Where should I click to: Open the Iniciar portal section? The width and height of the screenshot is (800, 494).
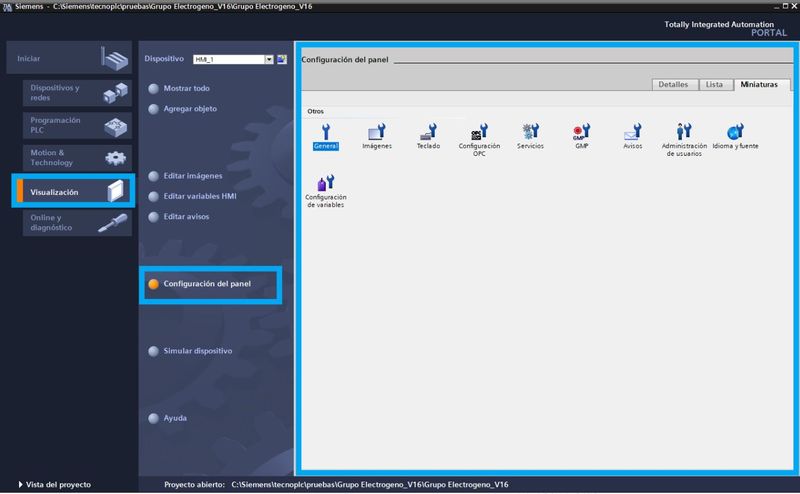click(69, 58)
